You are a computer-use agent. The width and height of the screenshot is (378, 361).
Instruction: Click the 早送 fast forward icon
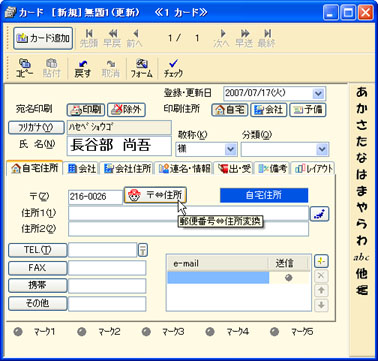point(245,38)
